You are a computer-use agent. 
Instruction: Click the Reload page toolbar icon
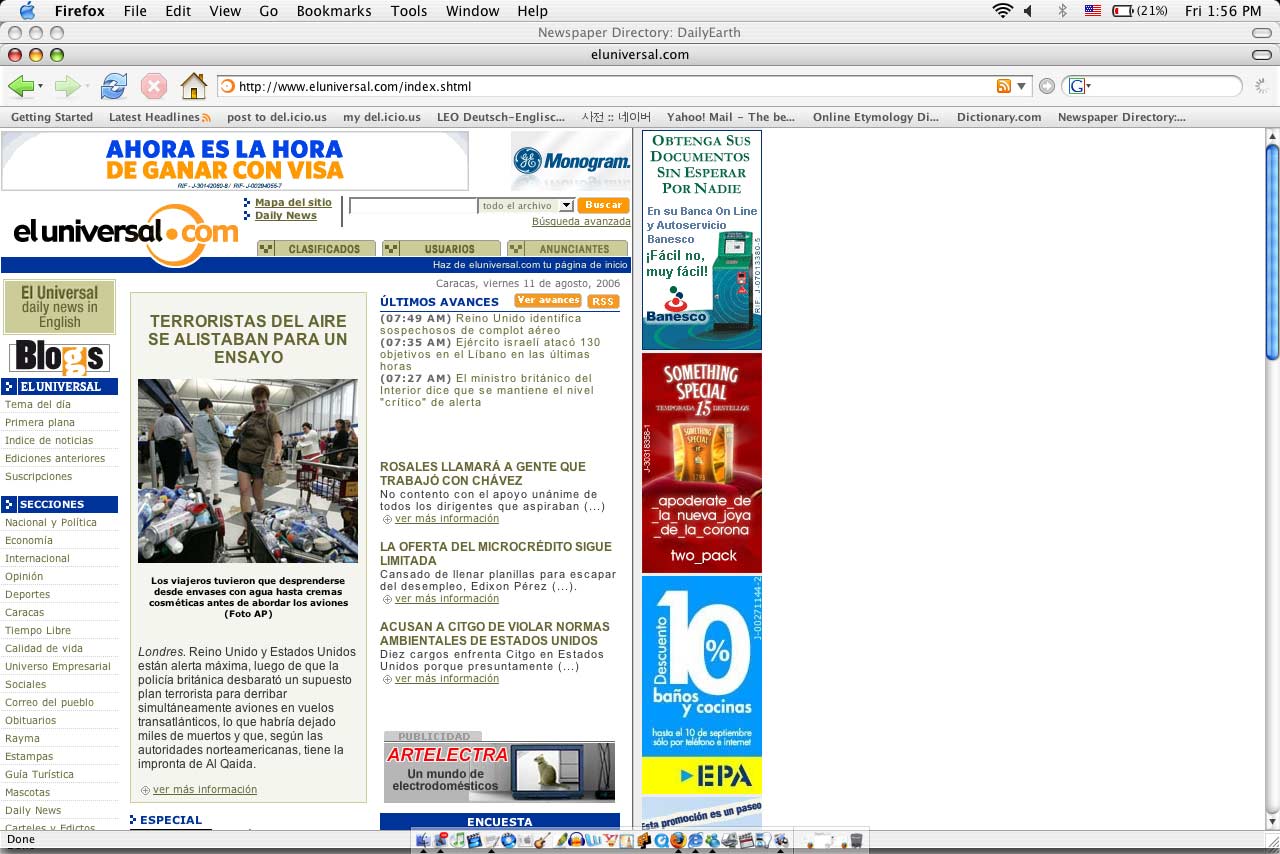click(x=114, y=86)
